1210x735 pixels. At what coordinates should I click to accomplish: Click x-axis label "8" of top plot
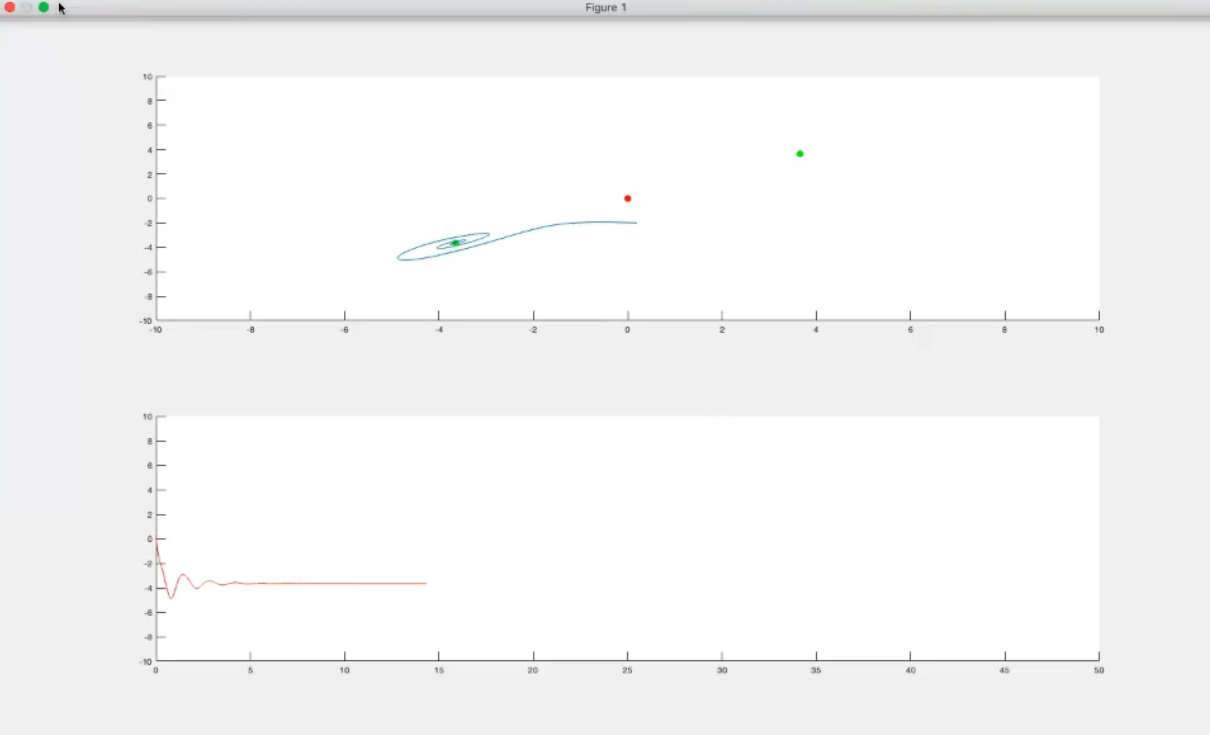click(1004, 330)
